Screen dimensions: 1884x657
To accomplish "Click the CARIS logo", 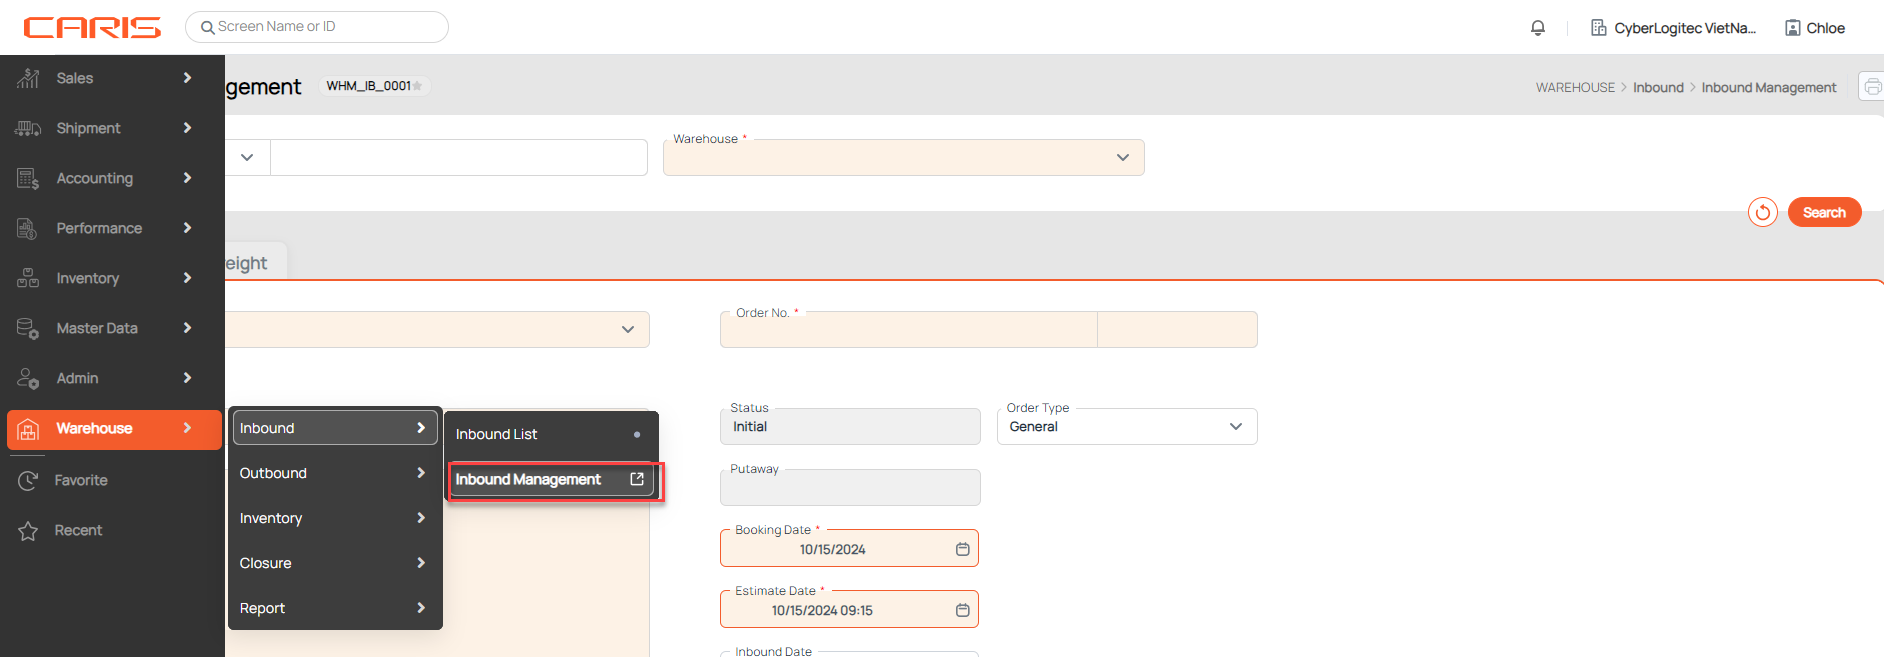I will (92, 27).
